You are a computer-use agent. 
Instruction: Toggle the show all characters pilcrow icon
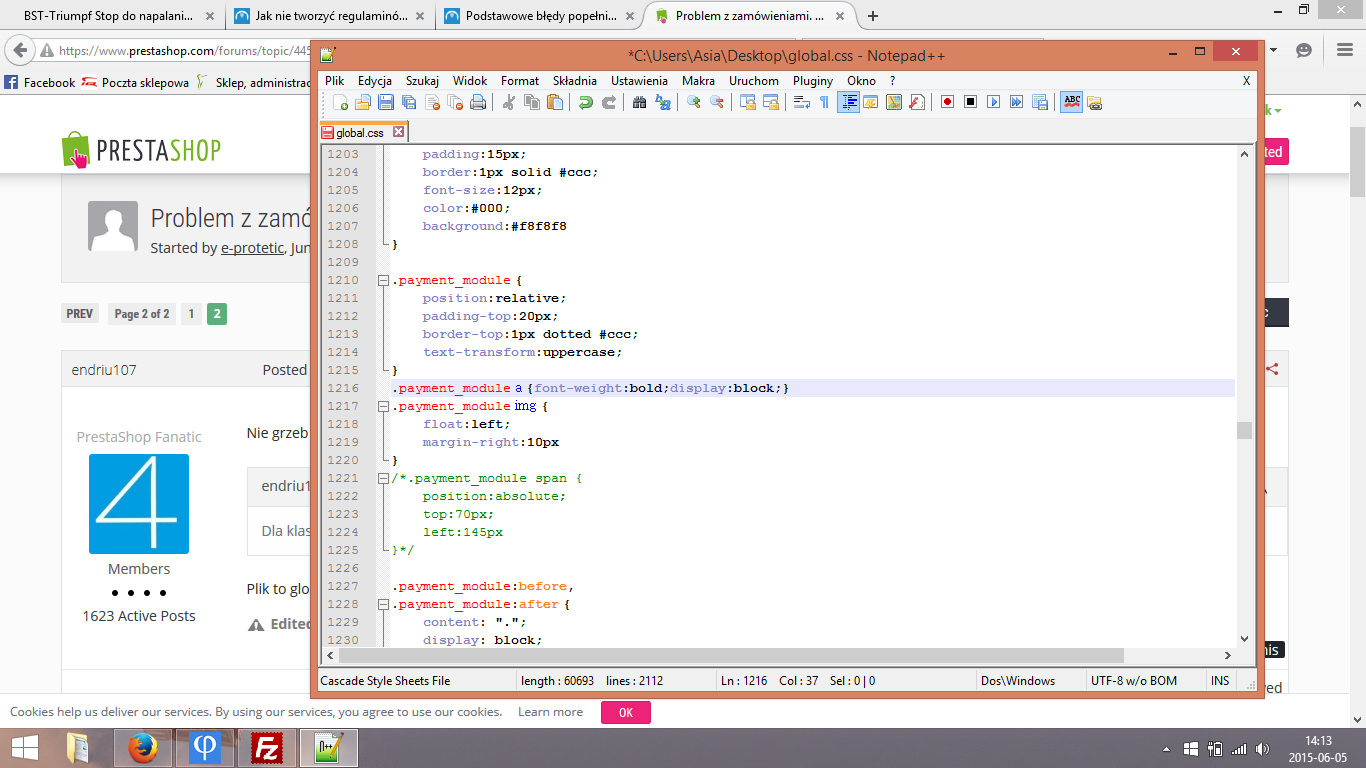tap(824, 102)
